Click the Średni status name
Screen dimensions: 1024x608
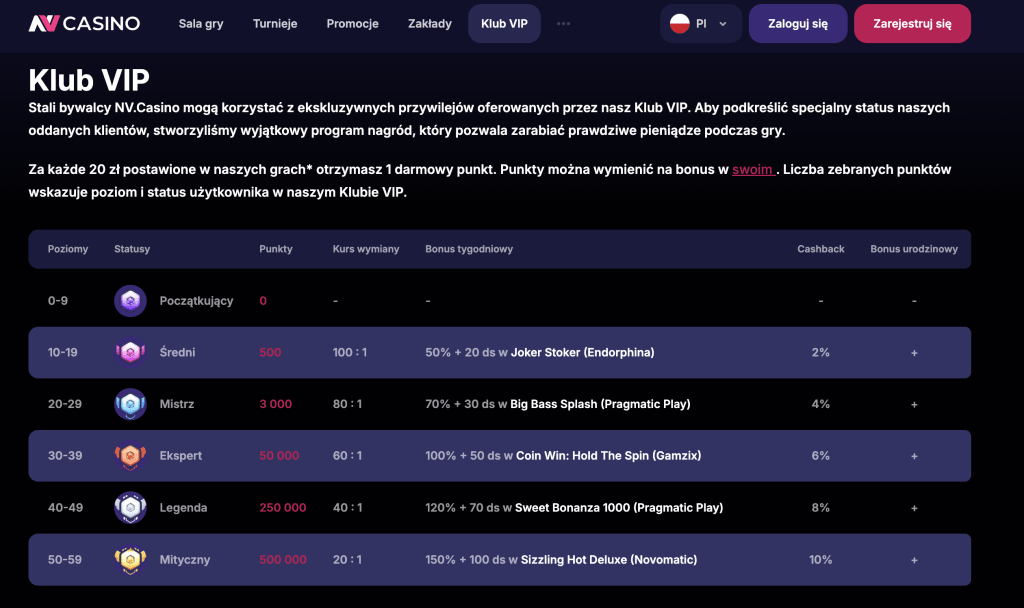click(178, 353)
